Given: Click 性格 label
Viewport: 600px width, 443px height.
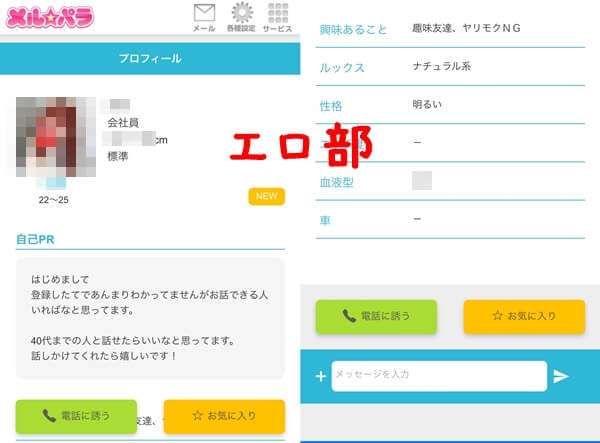Looking at the screenshot, I should pos(331,106).
